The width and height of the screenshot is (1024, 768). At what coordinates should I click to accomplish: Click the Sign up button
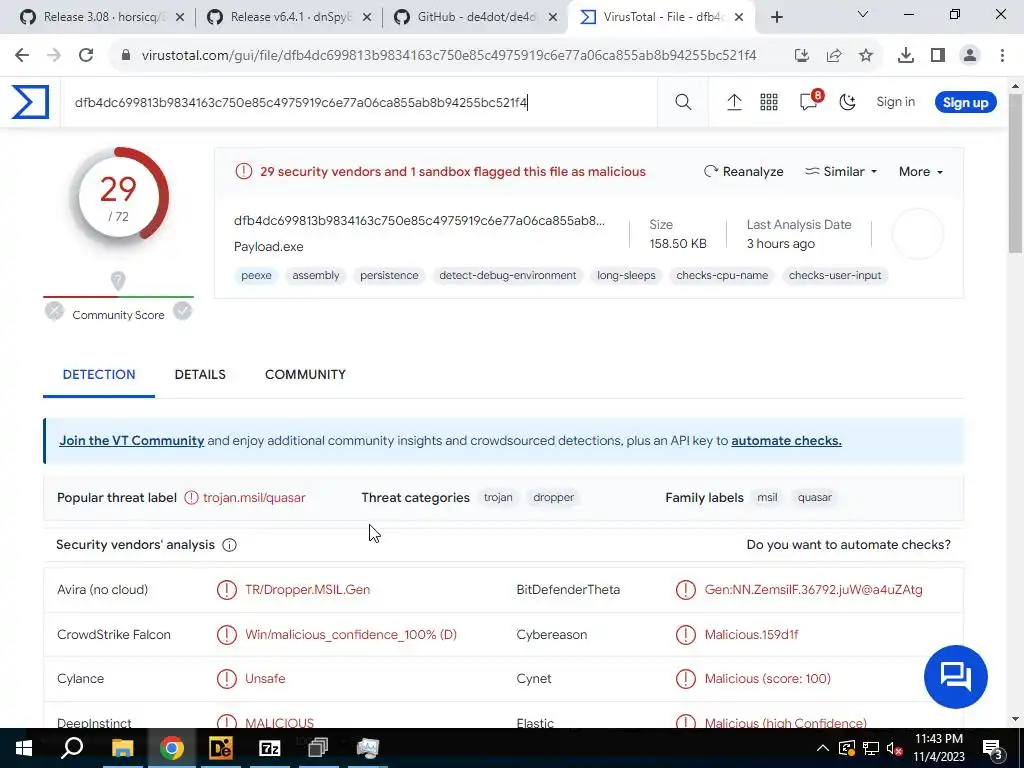click(965, 103)
